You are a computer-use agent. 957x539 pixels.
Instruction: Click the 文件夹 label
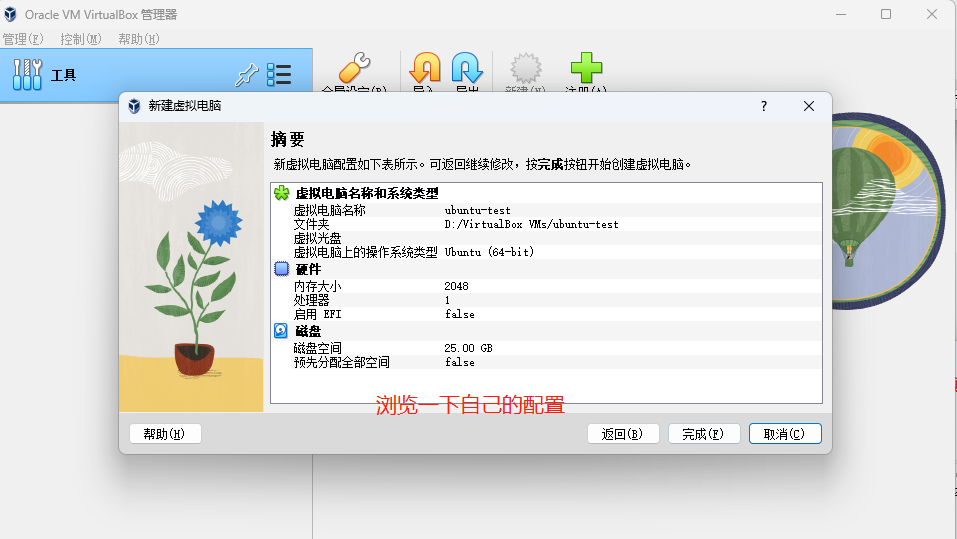tap(311, 225)
